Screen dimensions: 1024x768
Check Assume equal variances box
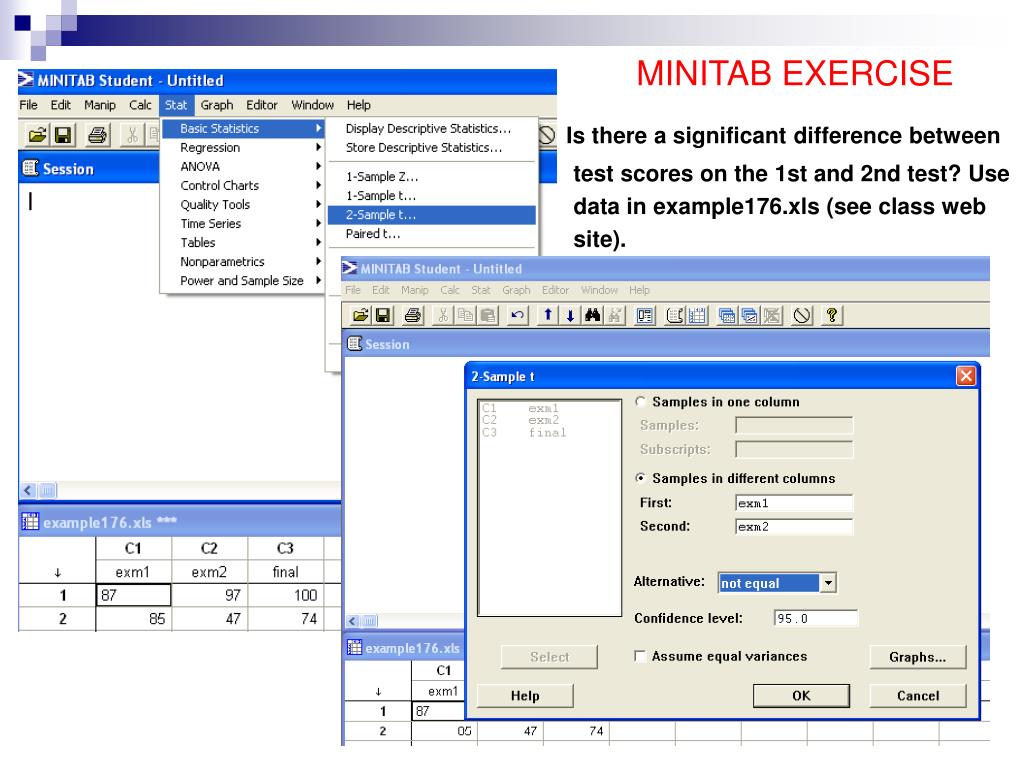pyautogui.click(x=640, y=656)
